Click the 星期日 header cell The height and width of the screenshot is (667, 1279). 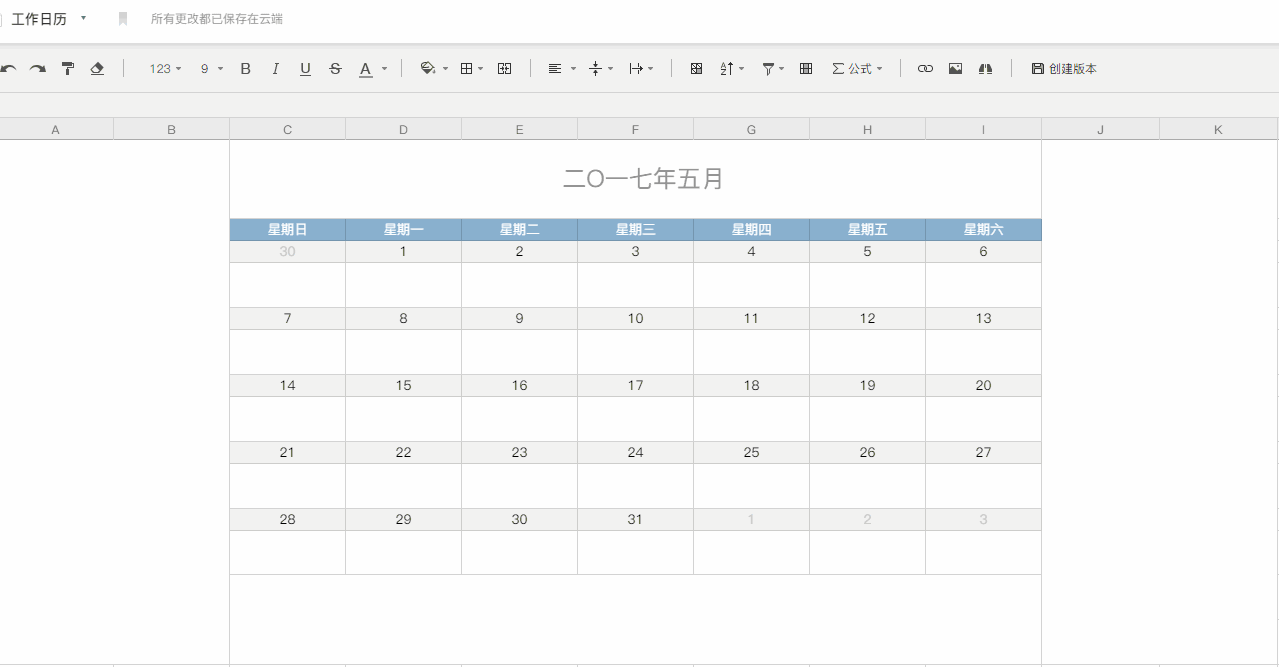click(x=287, y=230)
